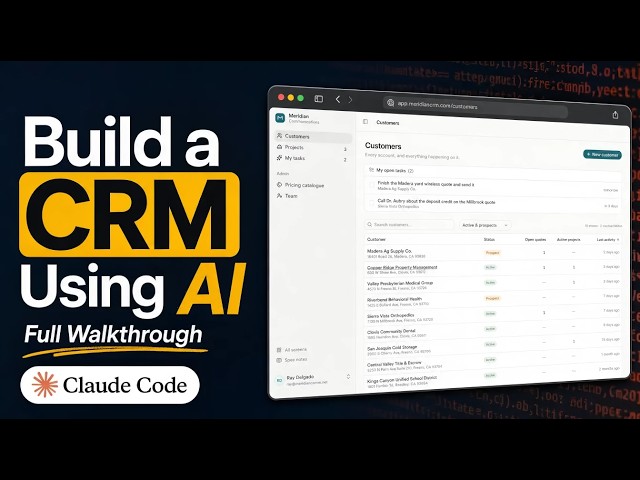Image resolution: width=640 pixels, height=480 pixels.
Task: Click the Kings Canyon Unified School District row
Action: point(493,378)
